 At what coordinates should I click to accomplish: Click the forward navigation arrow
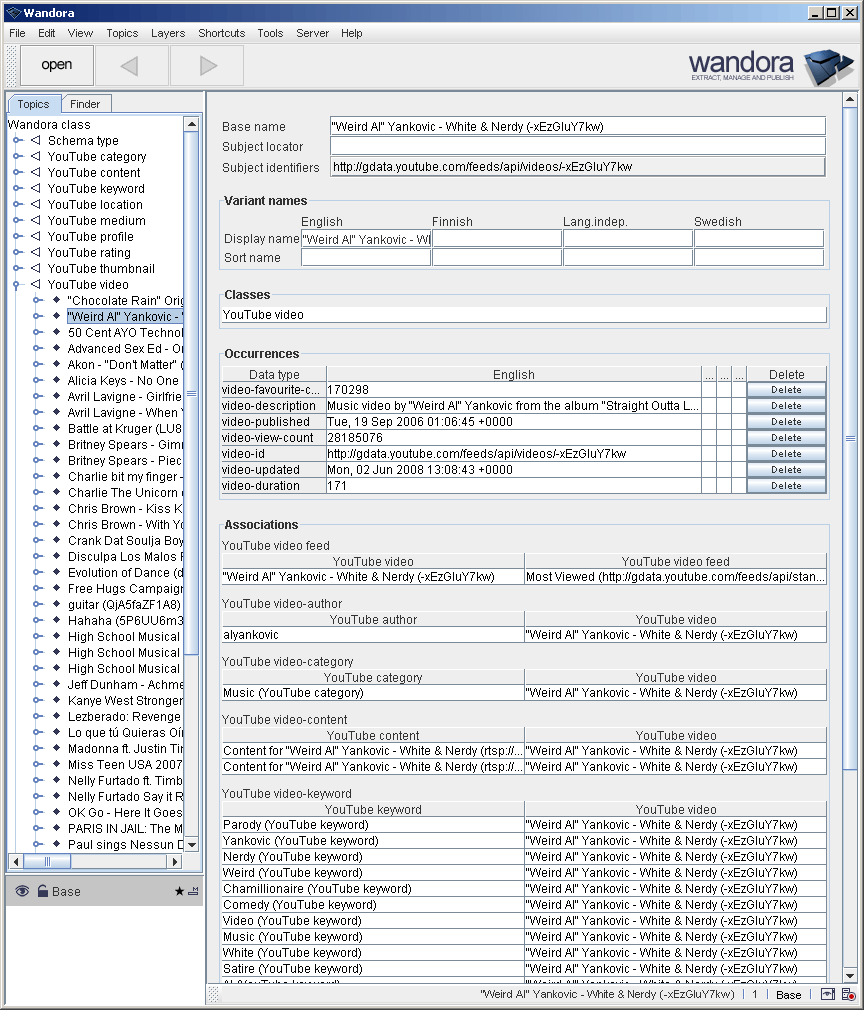coord(207,66)
